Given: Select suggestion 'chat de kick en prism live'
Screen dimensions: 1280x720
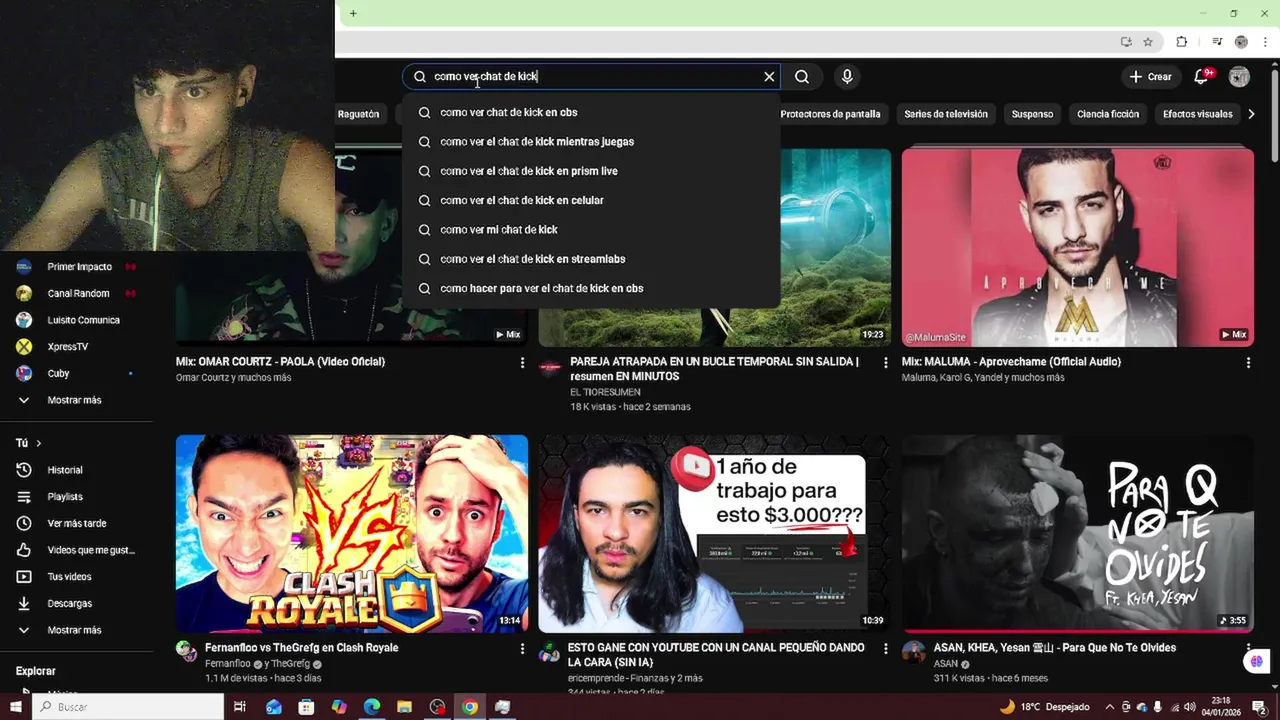Looking at the screenshot, I should (591, 171).
